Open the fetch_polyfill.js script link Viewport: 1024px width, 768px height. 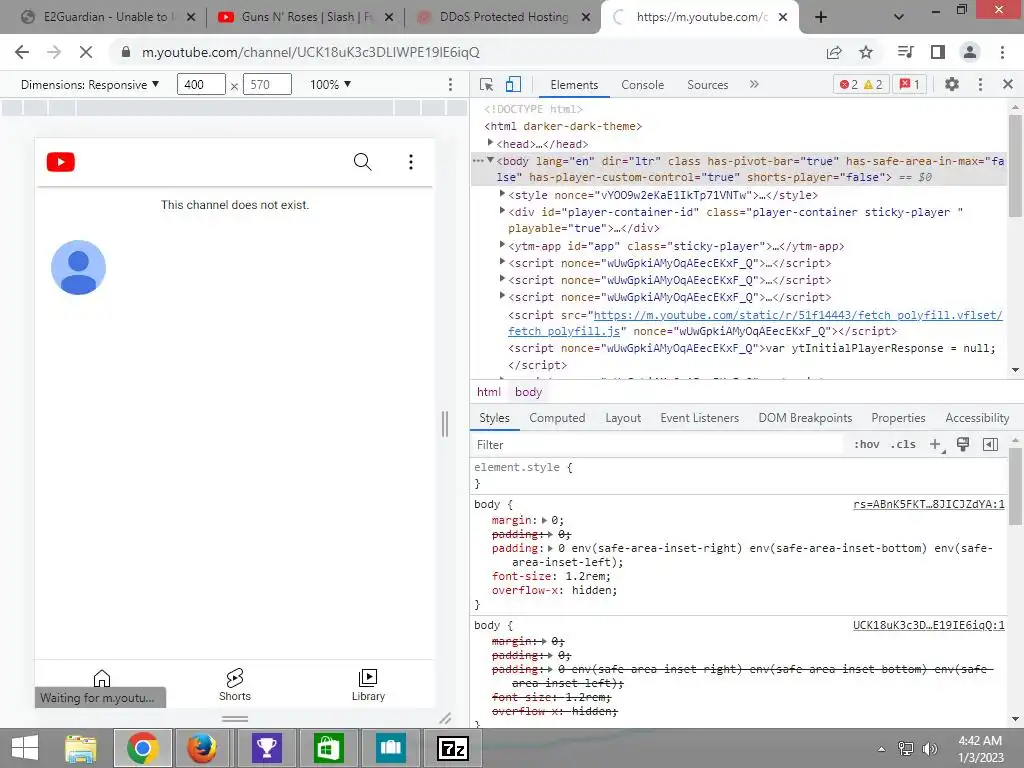[755, 323]
